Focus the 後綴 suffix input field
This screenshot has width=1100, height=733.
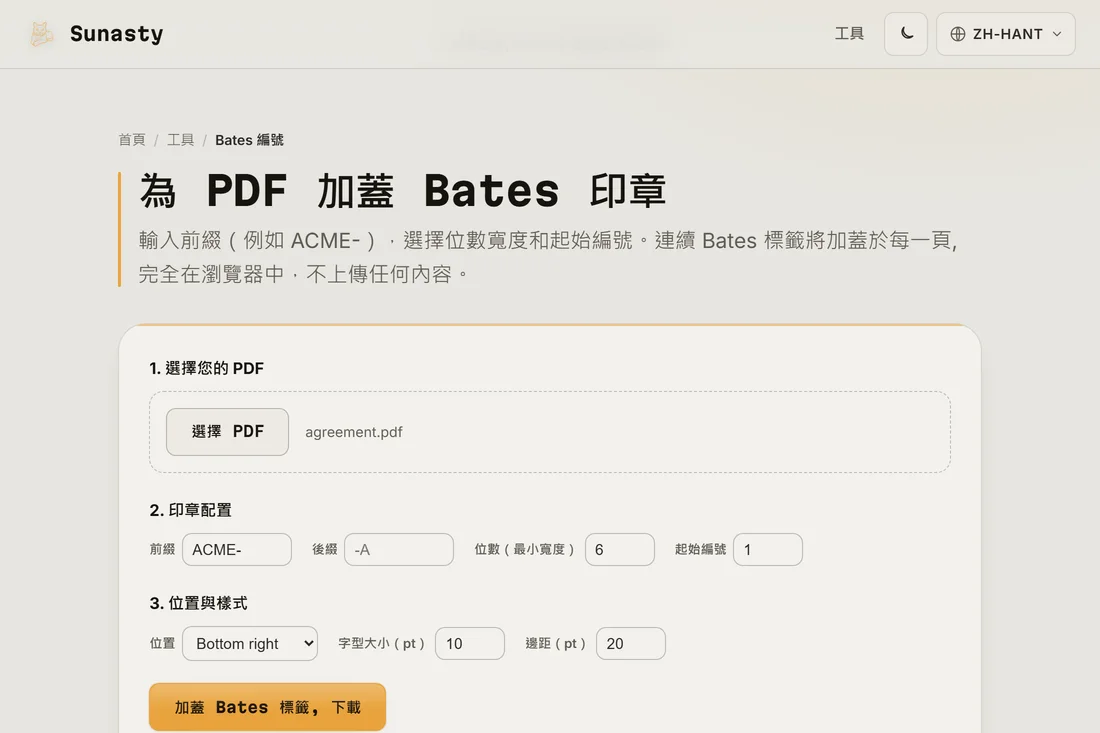(x=398, y=549)
